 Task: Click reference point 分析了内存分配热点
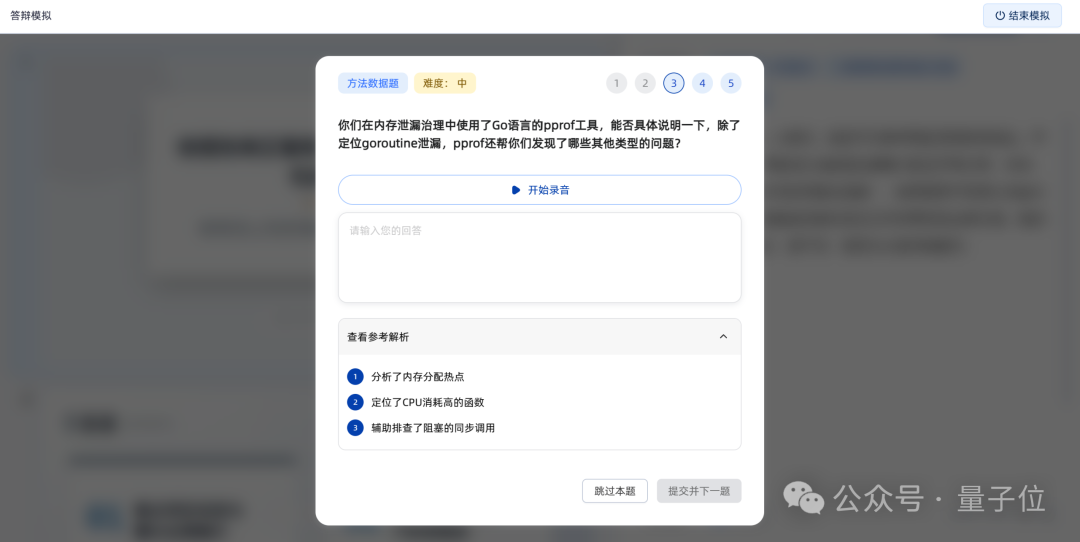(x=417, y=377)
